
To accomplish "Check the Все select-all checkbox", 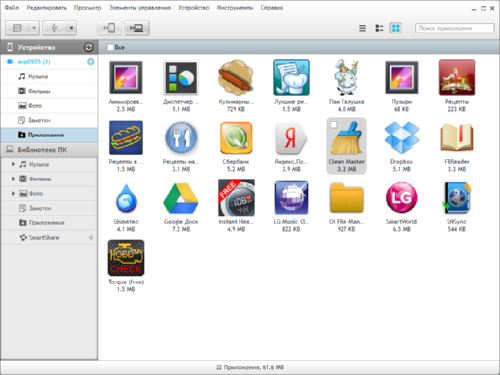I will pos(110,47).
